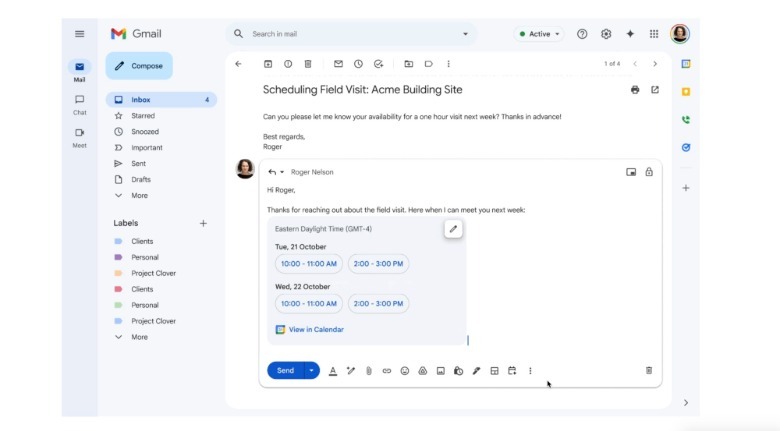The height and width of the screenshot is (431, 780).
Task: Toggle confidential mode lock icon in reply header
Action: point(649,172)
